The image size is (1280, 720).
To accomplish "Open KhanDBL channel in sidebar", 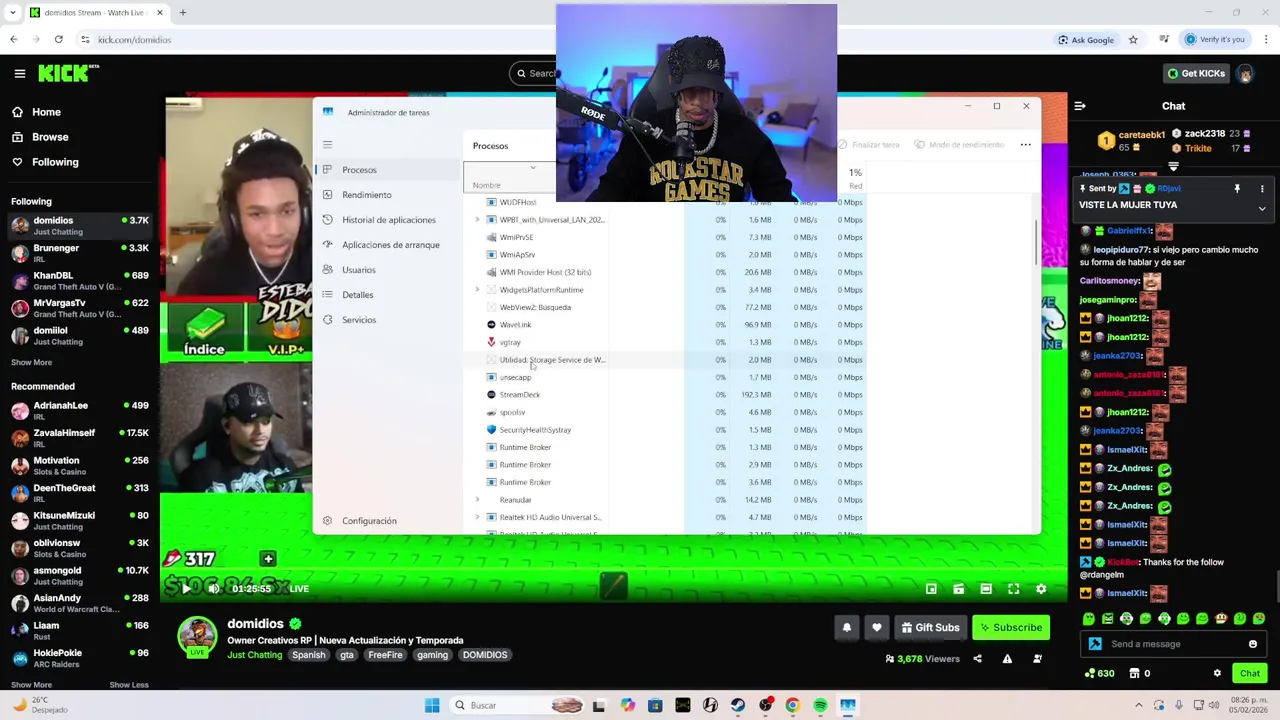I will [80, 280].
